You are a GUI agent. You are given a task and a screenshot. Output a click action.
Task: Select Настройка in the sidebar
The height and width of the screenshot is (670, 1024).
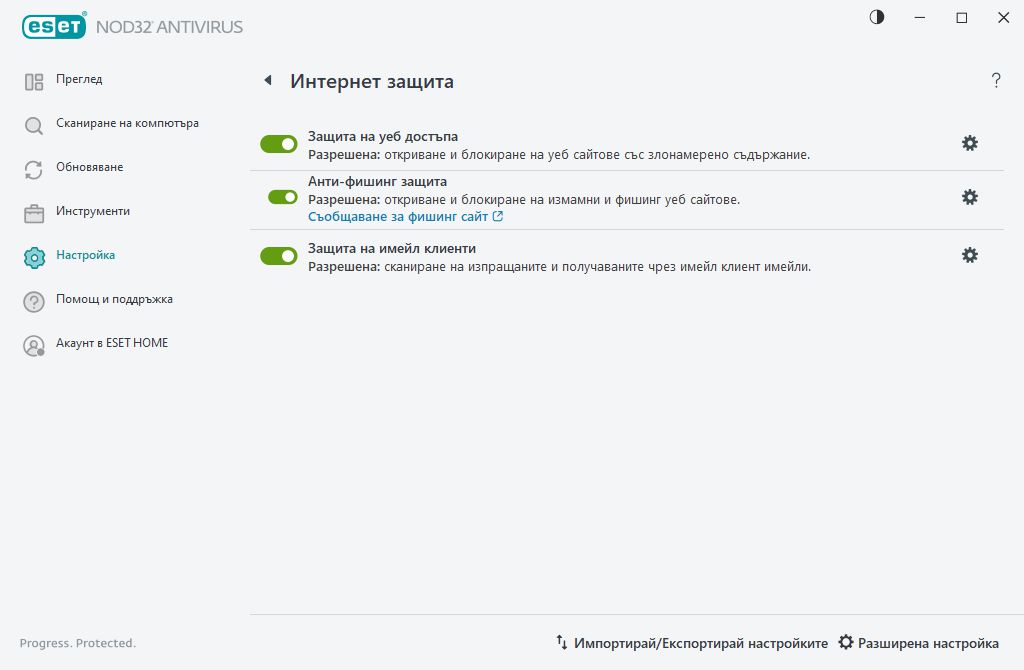86,255
